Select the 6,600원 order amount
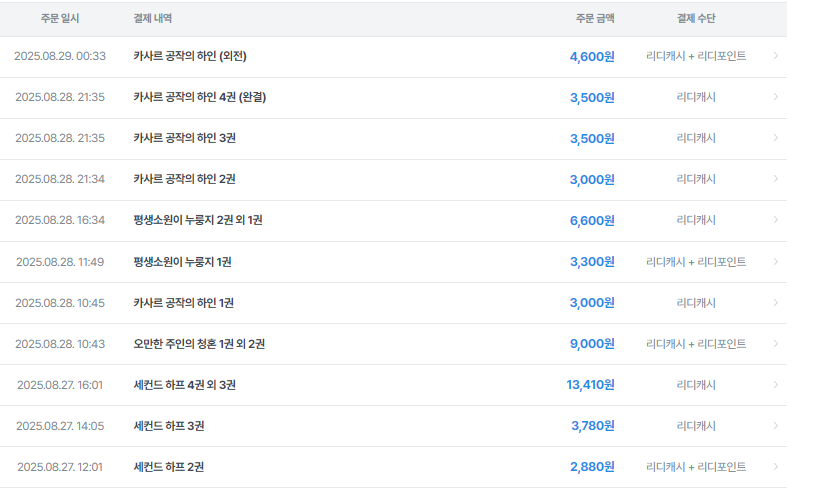 click(x=591, y=220)
